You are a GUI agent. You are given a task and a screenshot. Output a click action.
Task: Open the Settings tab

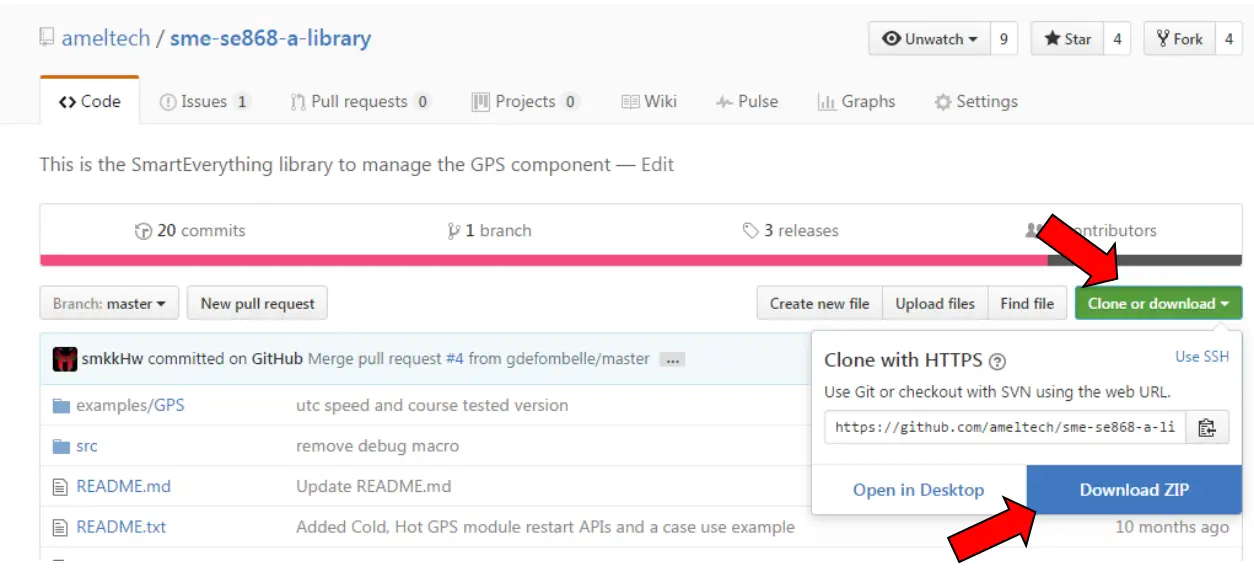(975, 101)
